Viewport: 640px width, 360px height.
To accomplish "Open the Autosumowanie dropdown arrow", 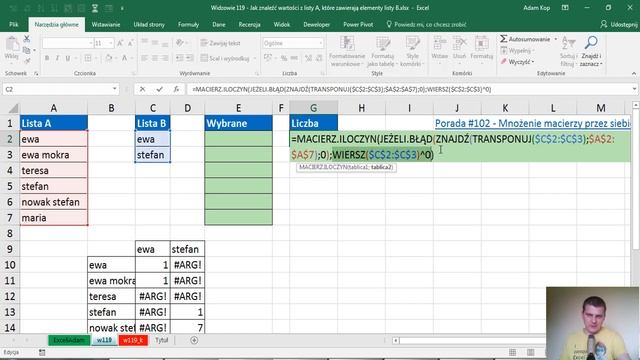I will click(556, 39).
